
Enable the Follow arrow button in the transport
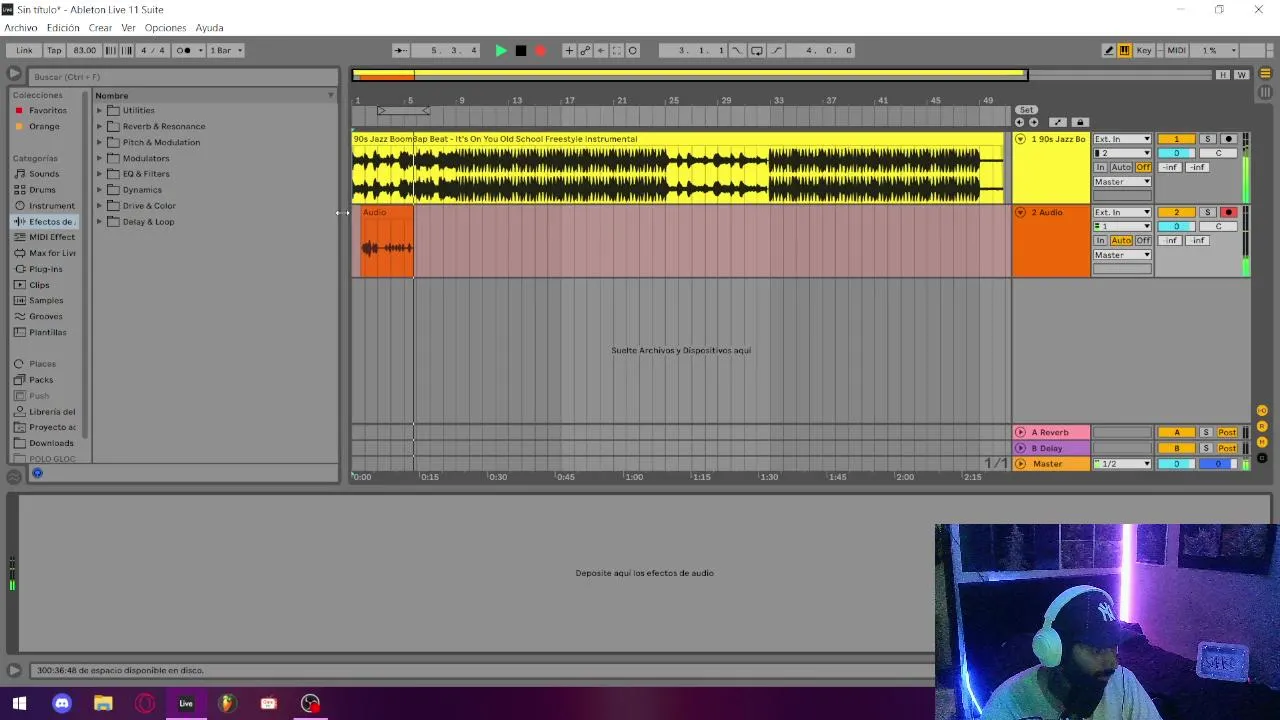point(400,50)
